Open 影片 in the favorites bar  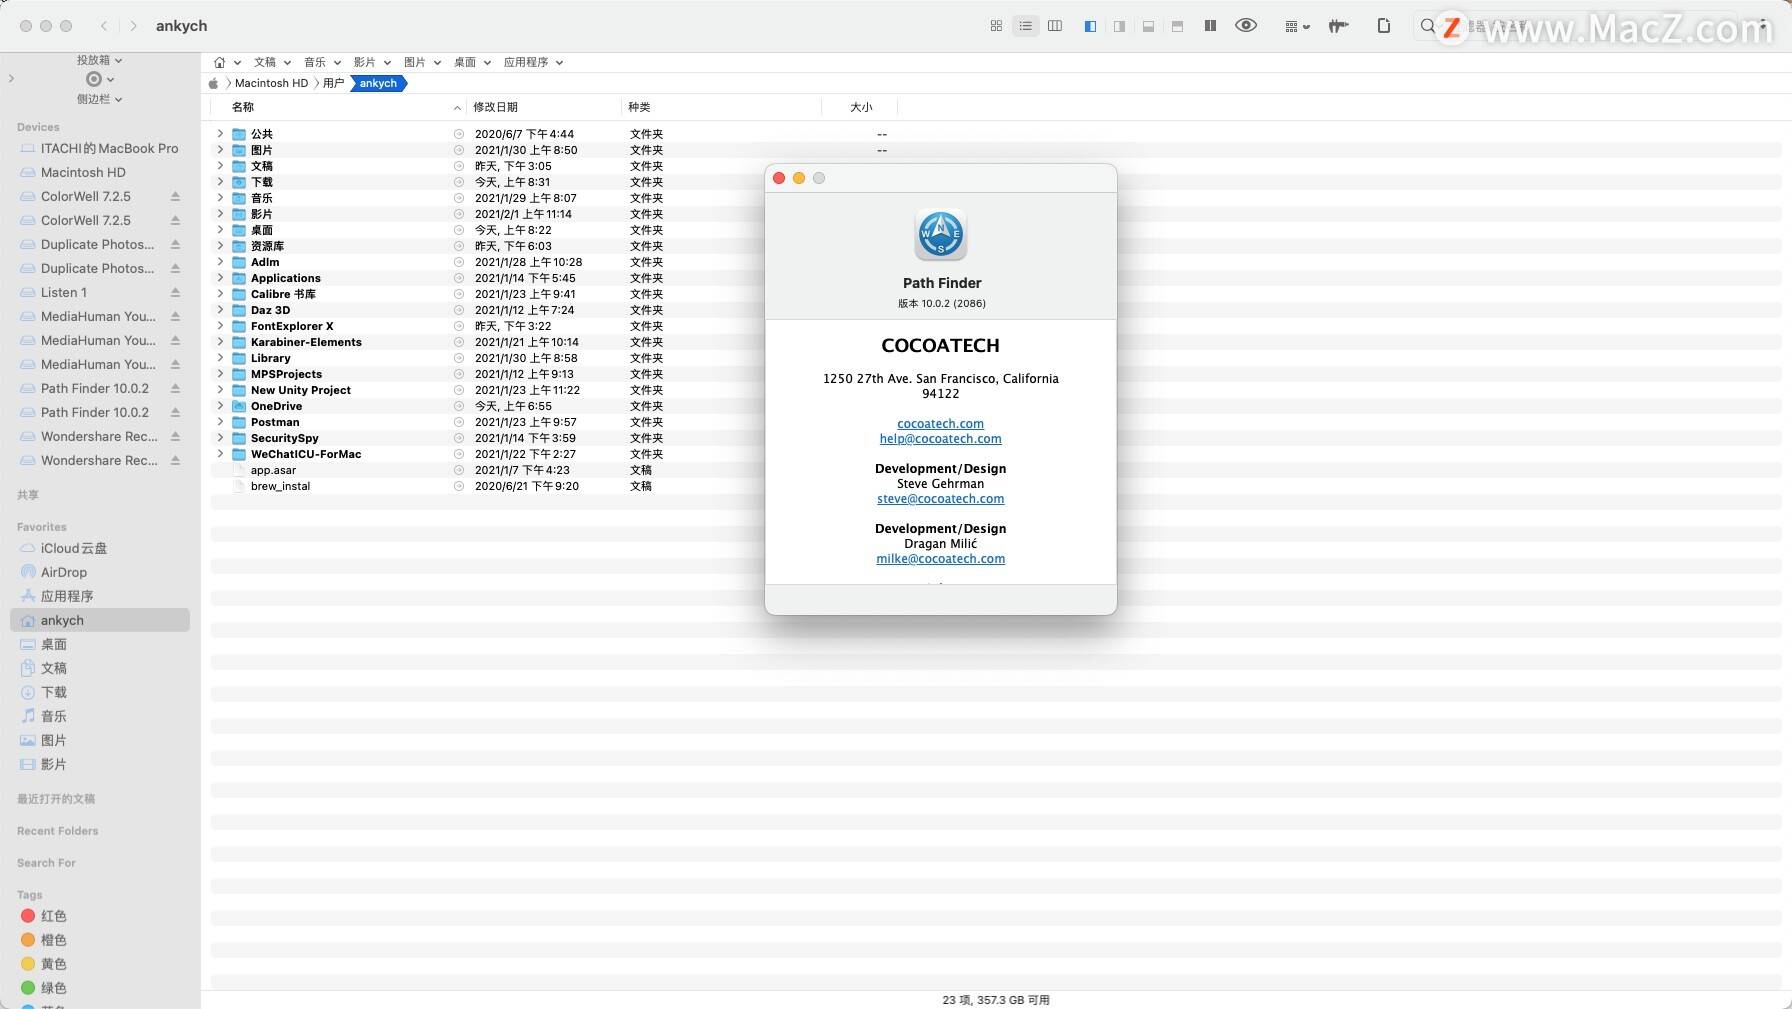[365, 62]
